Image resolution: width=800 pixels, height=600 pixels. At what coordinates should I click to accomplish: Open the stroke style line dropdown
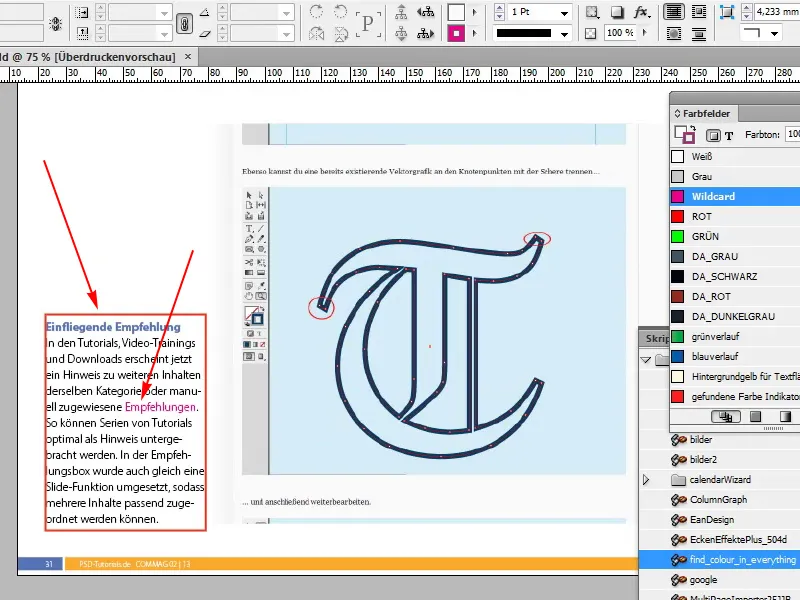(x=565, y=33)
